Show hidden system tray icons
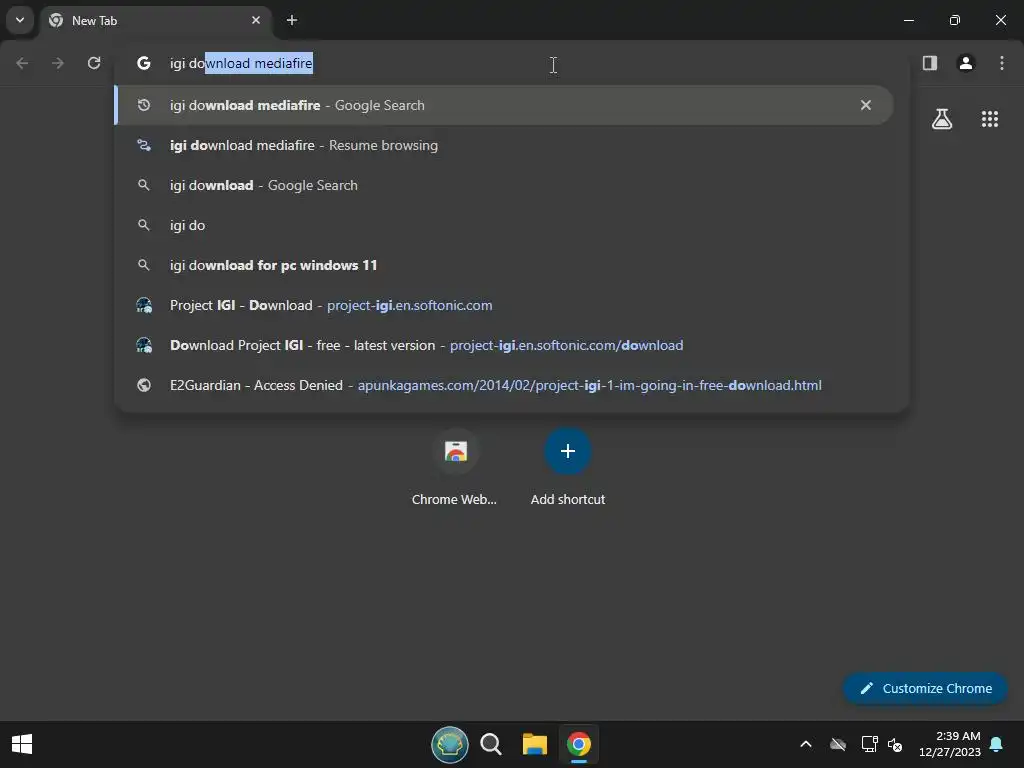 [x=806, y=744]
